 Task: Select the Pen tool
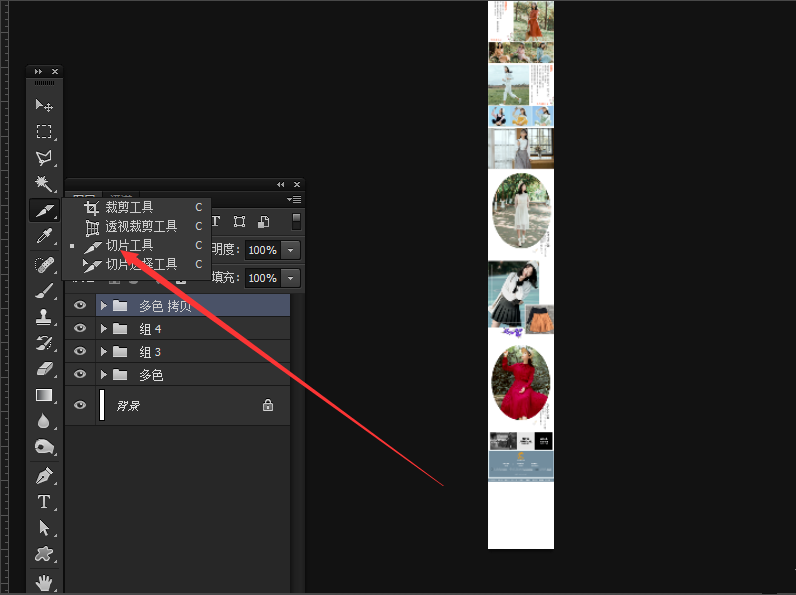coord(44,476)
